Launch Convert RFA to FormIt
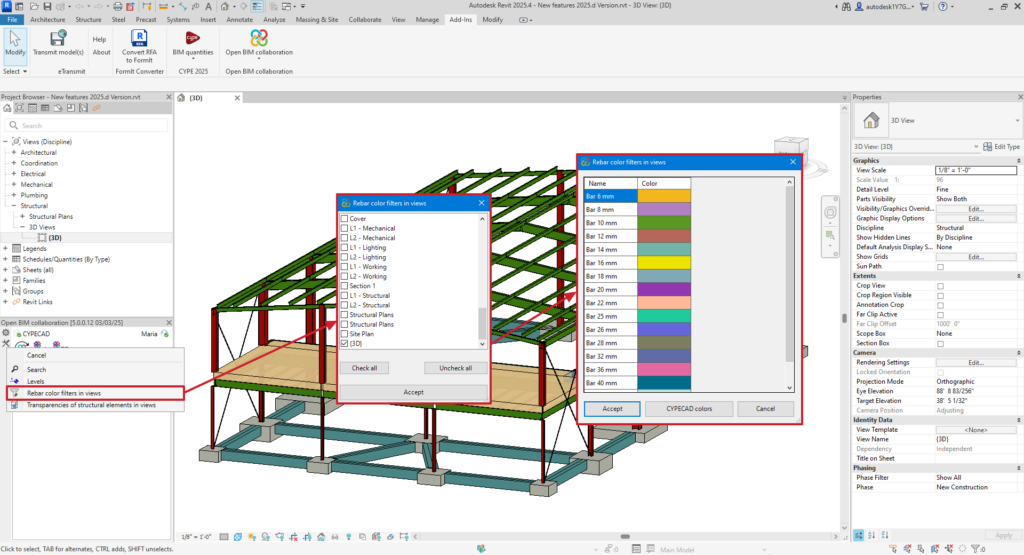 139,46
